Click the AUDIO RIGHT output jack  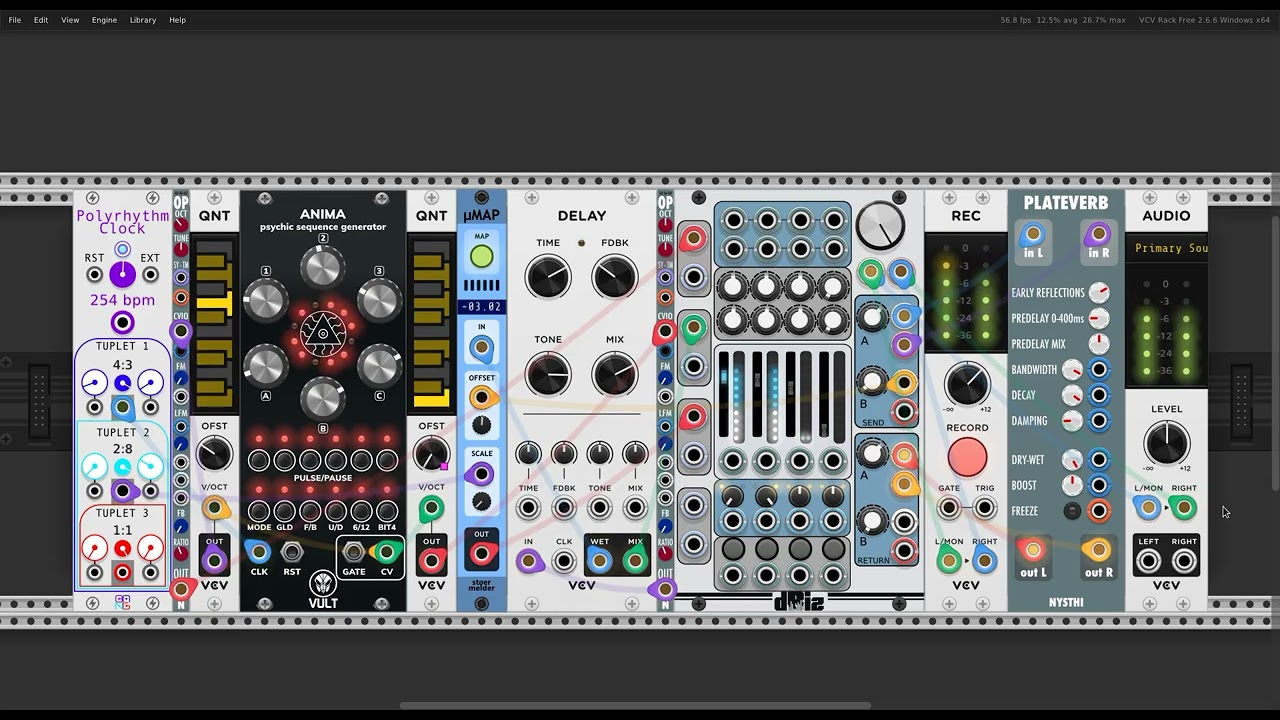tap(1184, 561)
